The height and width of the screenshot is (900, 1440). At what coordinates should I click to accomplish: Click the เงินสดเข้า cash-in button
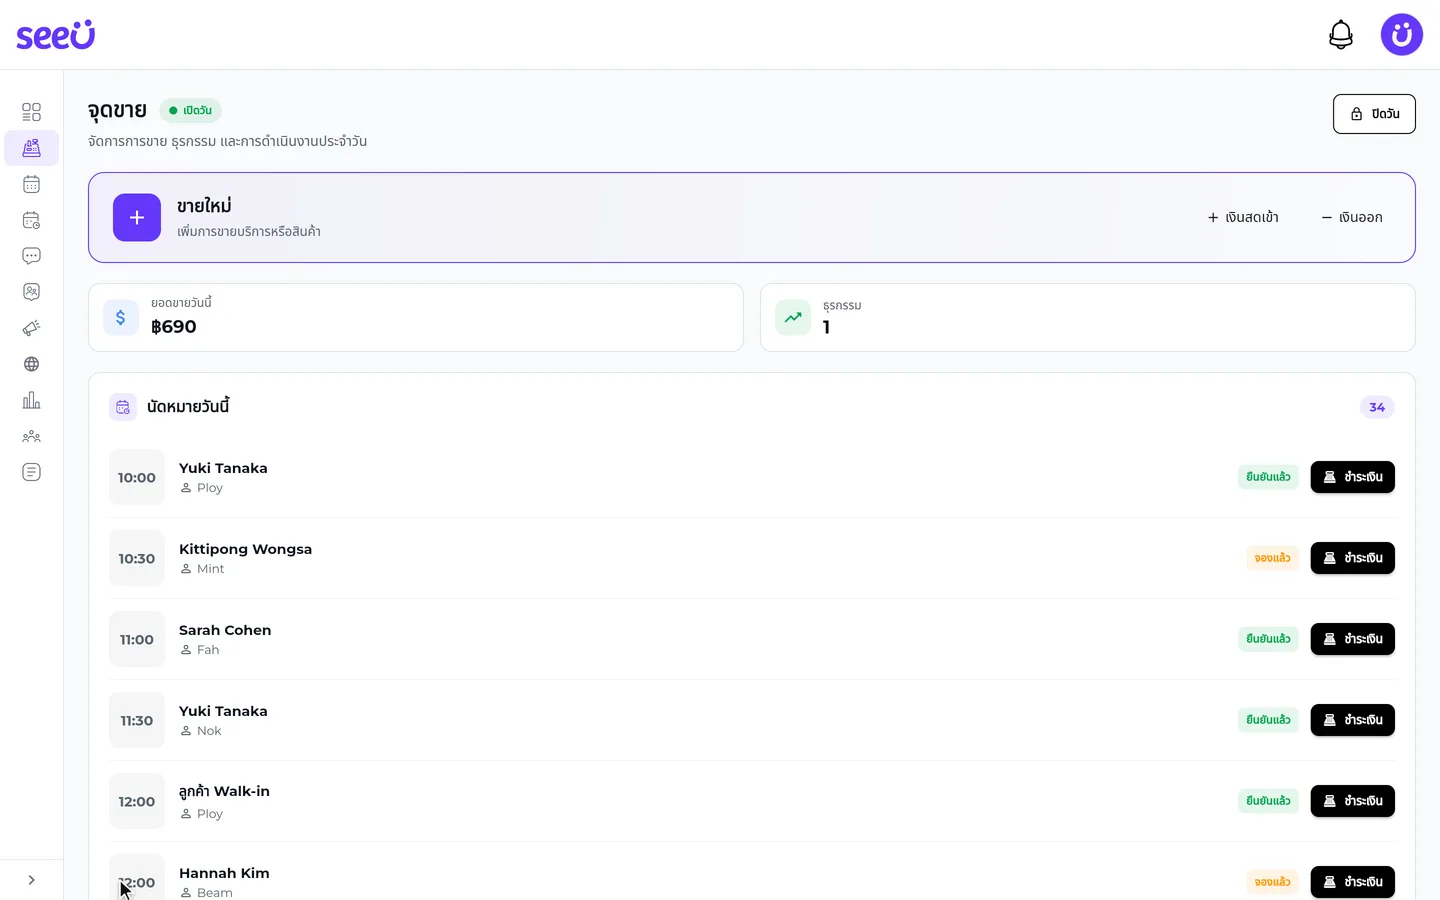1243,217
